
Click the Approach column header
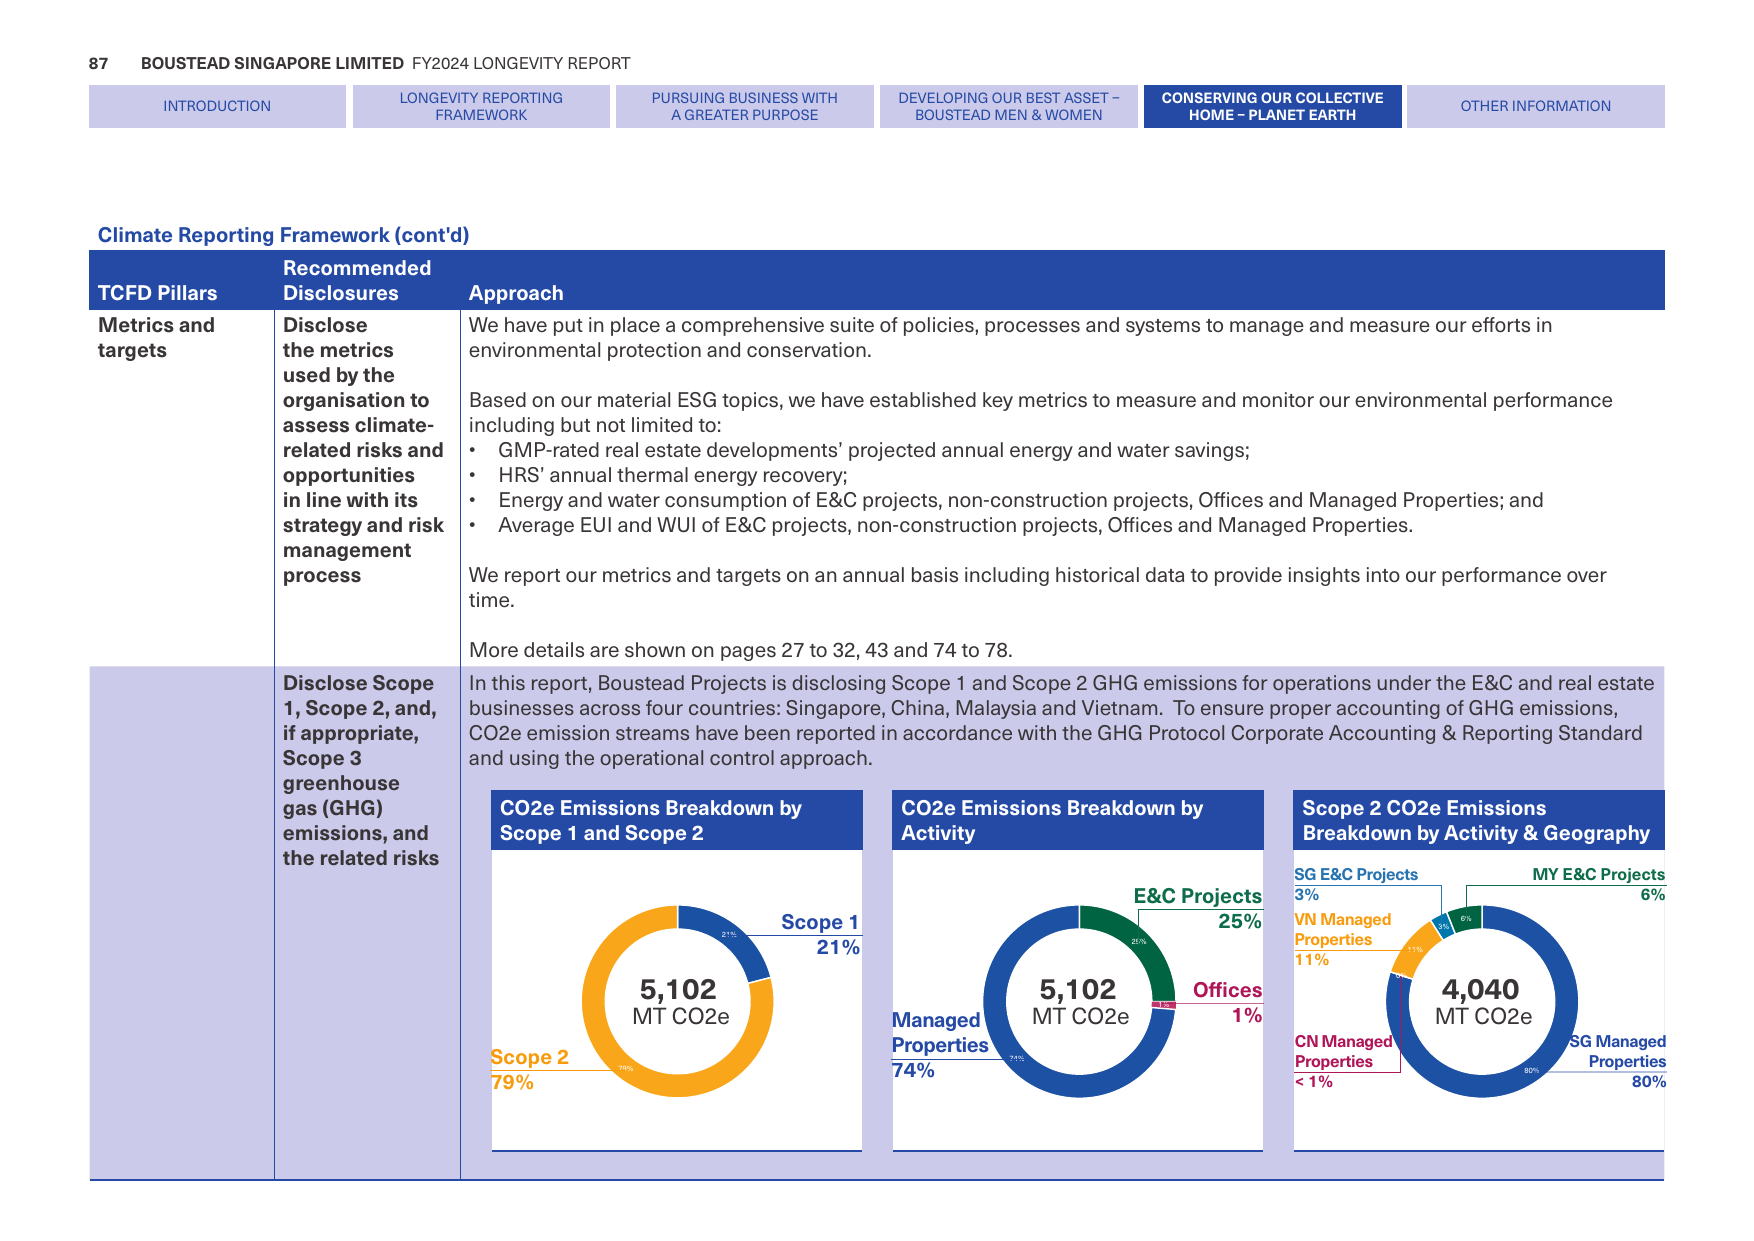(516, 293)
